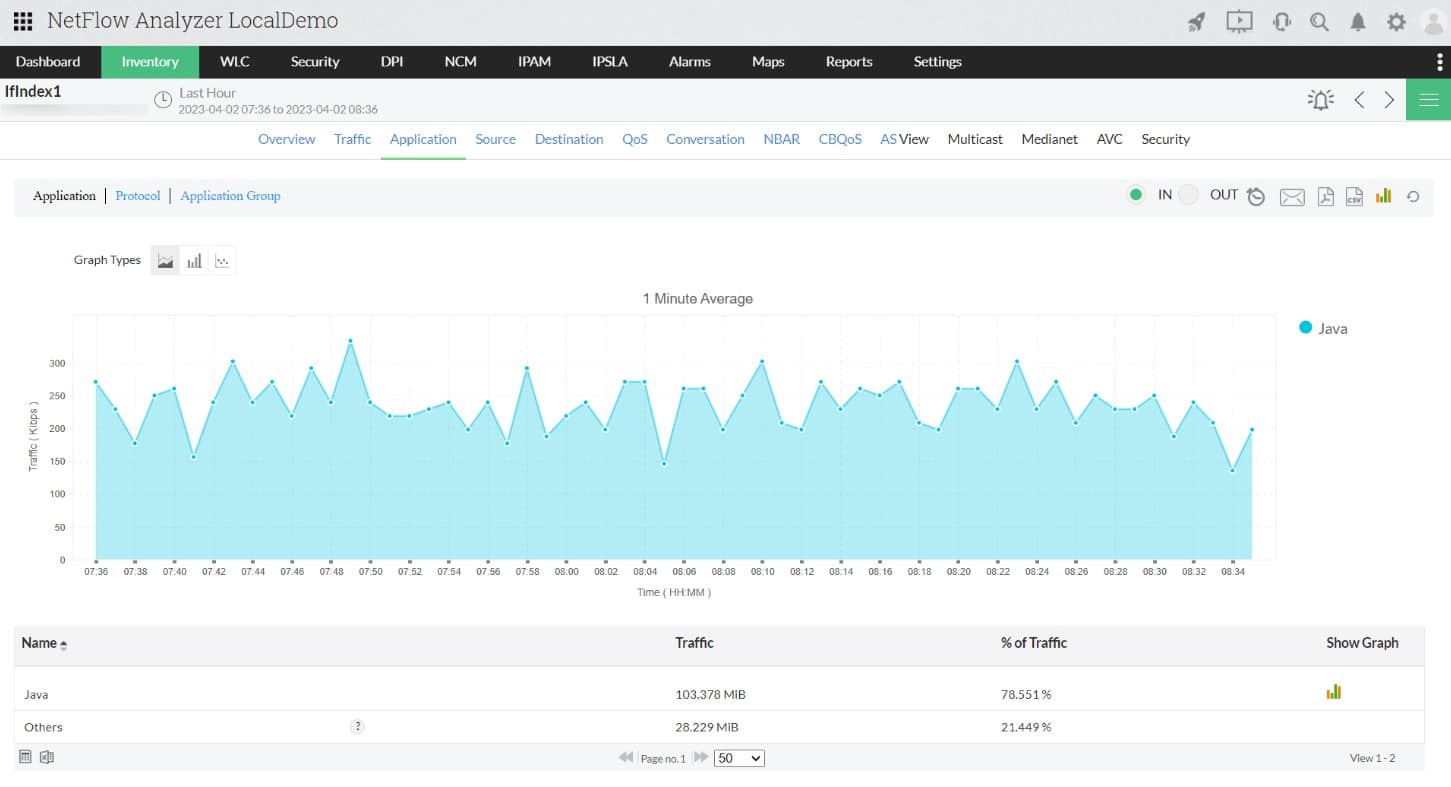Image resolution: width=1451 pixels, height=787 pixels.
Task: Select the IN traffic radio button
Action: [x=1136, y=195]
